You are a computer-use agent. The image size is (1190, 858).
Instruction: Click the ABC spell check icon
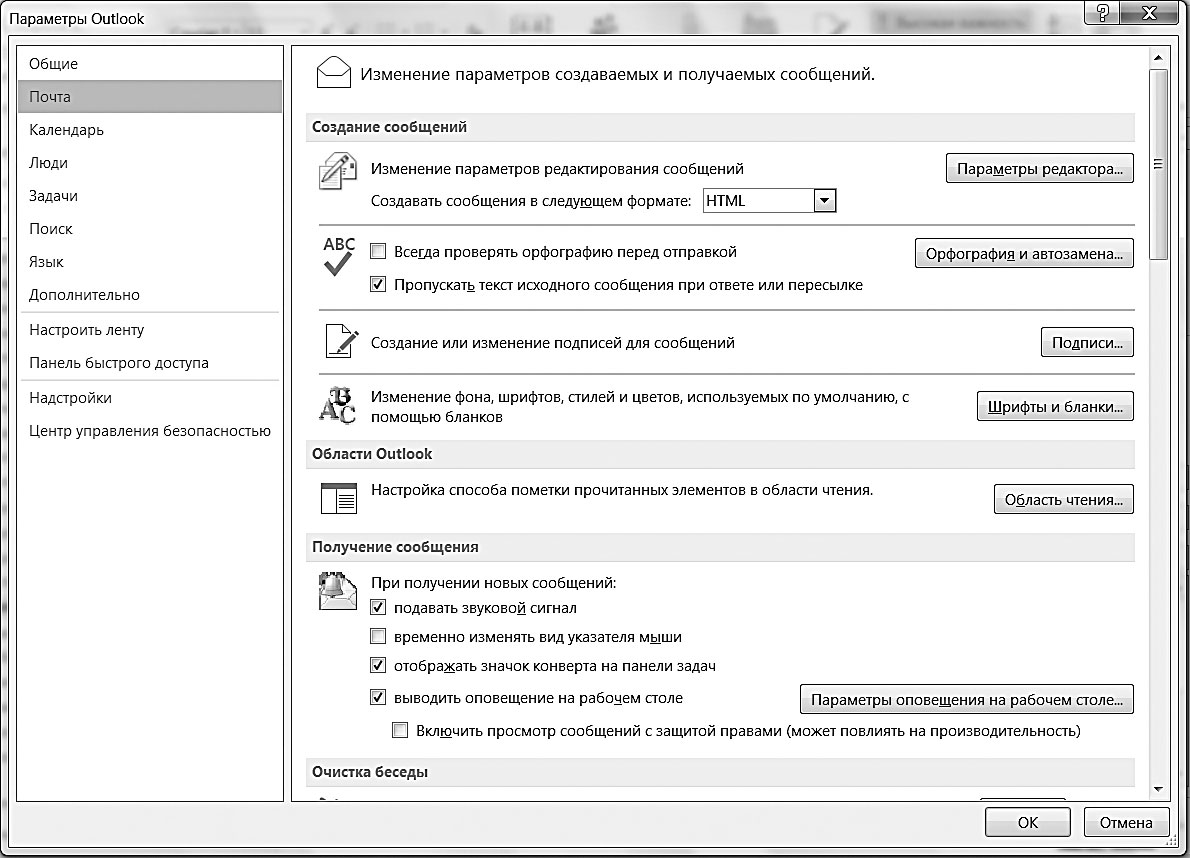tap(338, 256)
